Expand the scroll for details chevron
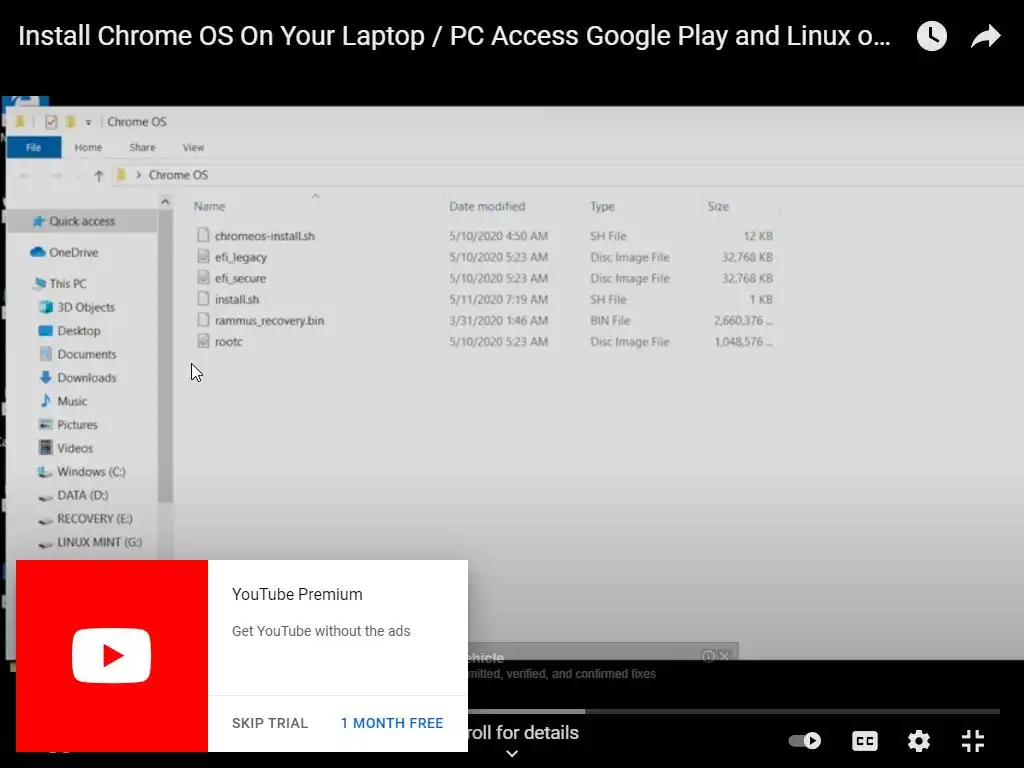The height and width of the screenshot is (768, 1024). click(513, 754)
